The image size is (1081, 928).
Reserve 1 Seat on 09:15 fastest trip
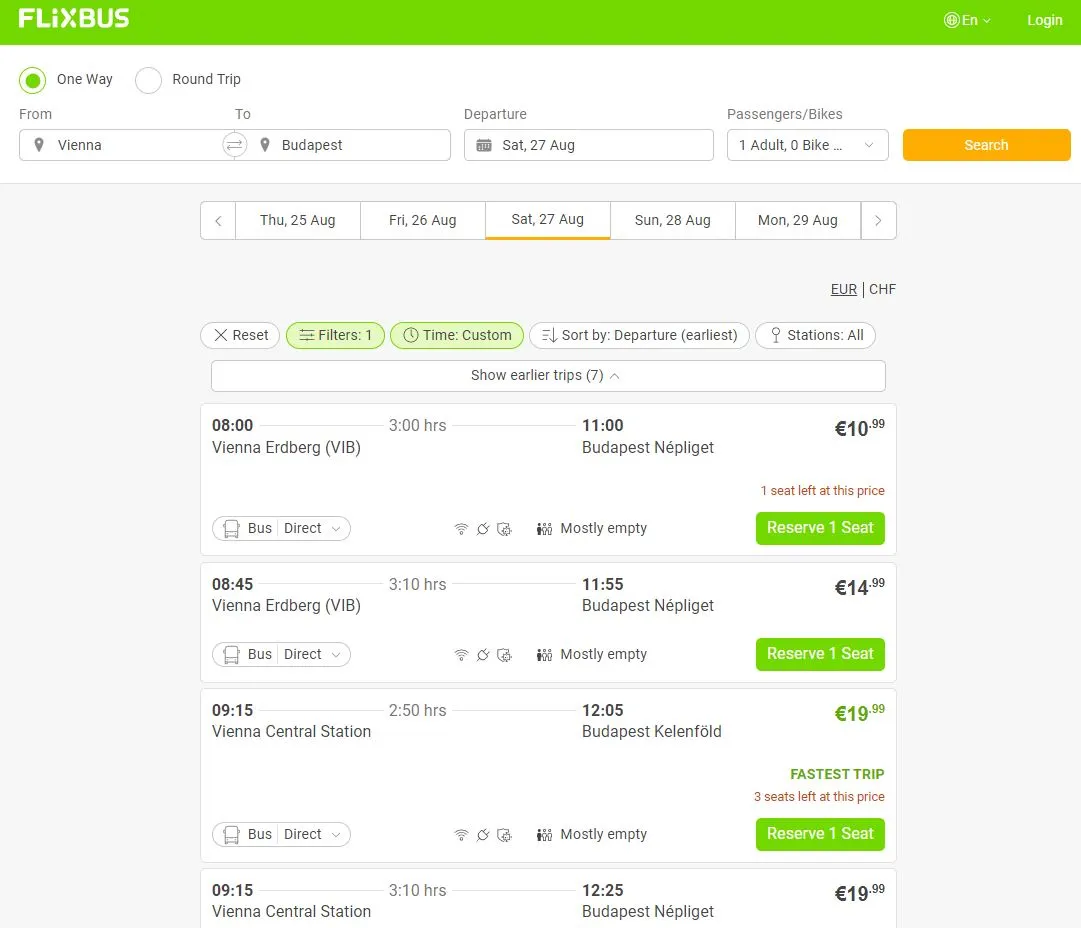click(820, 834)
